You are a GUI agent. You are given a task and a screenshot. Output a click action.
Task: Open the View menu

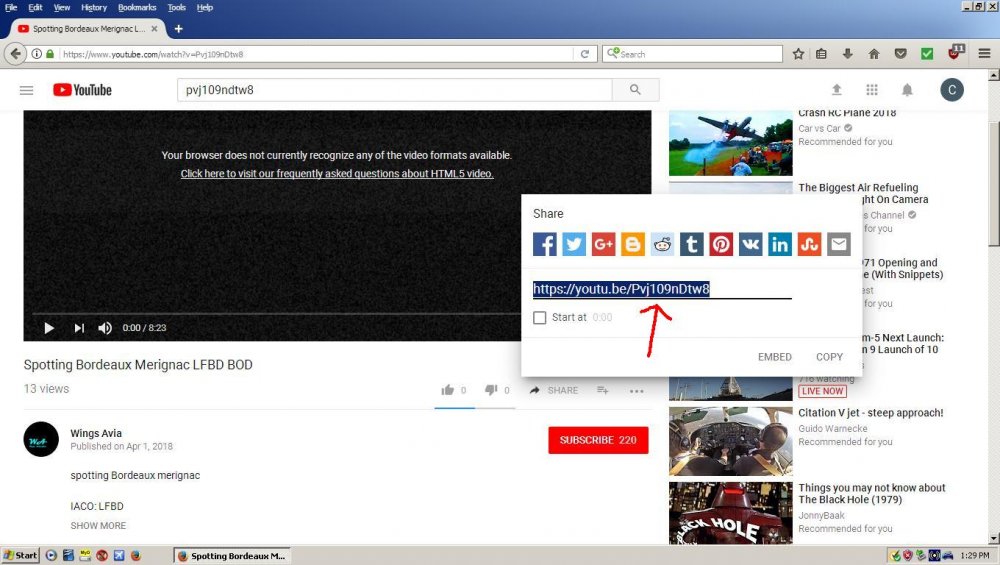tap(62, 8)
